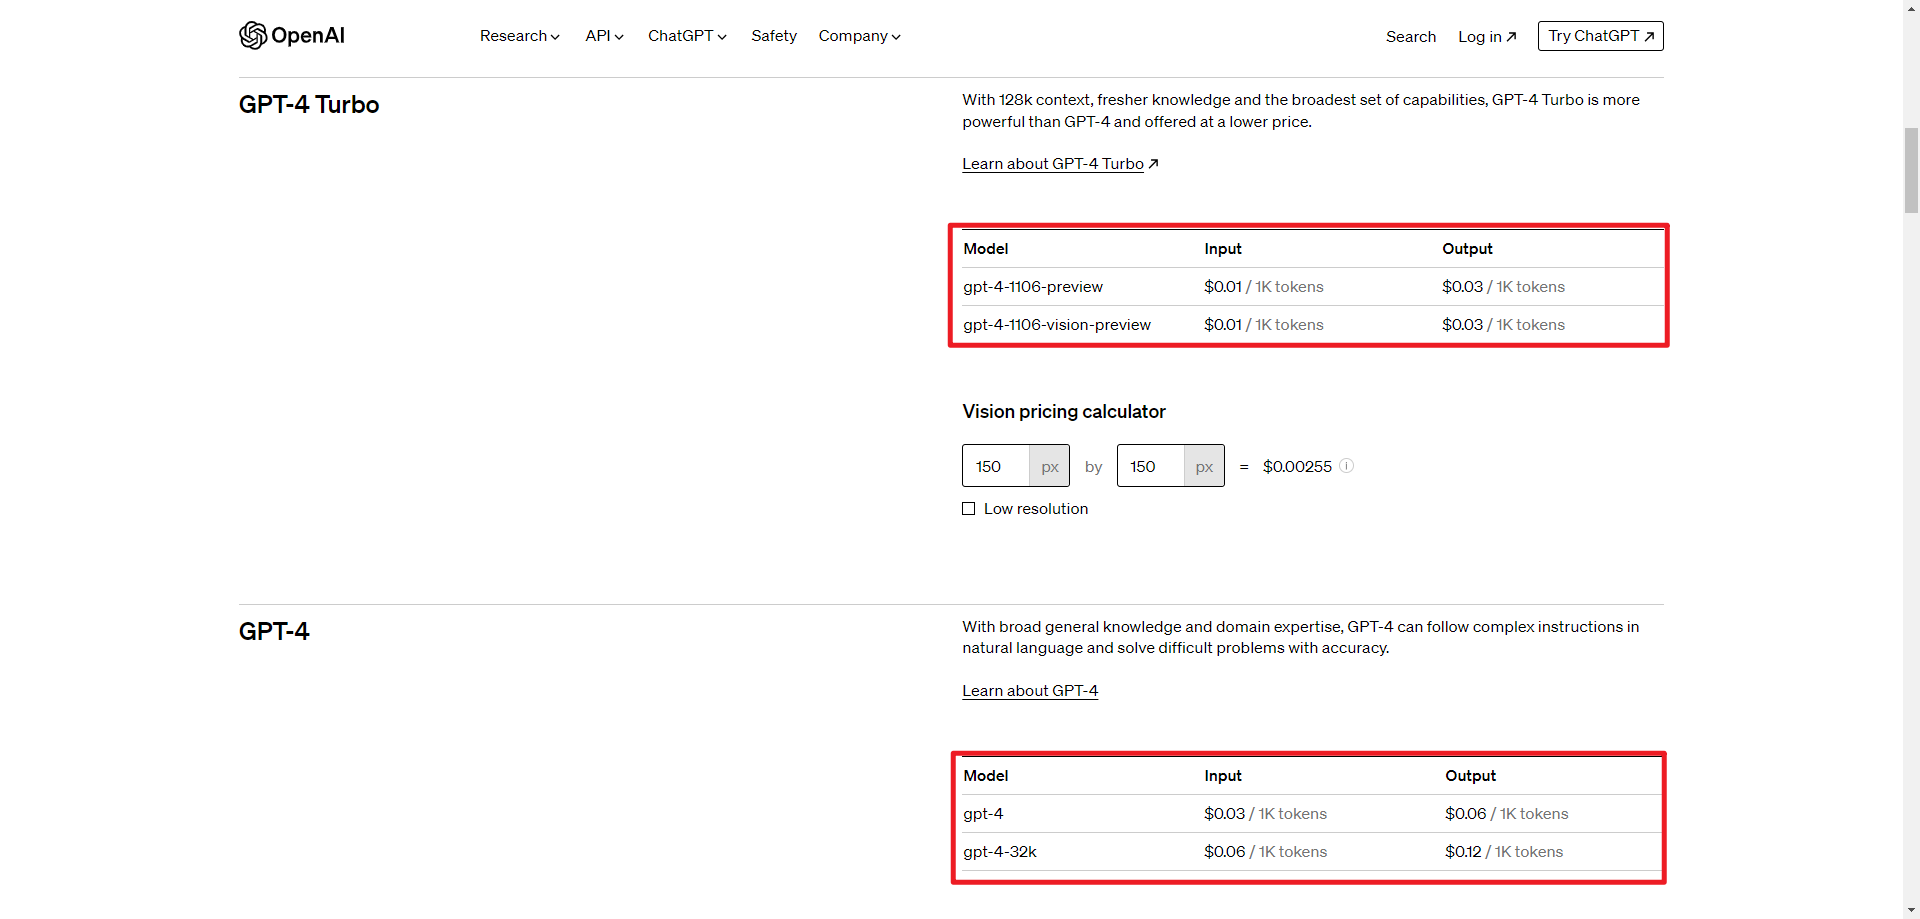Image resolution: width=1920 pixels, height=919 pixels.
Task: Open the ChatGPT navigation dropdown
Action: (x=687, y=36)
